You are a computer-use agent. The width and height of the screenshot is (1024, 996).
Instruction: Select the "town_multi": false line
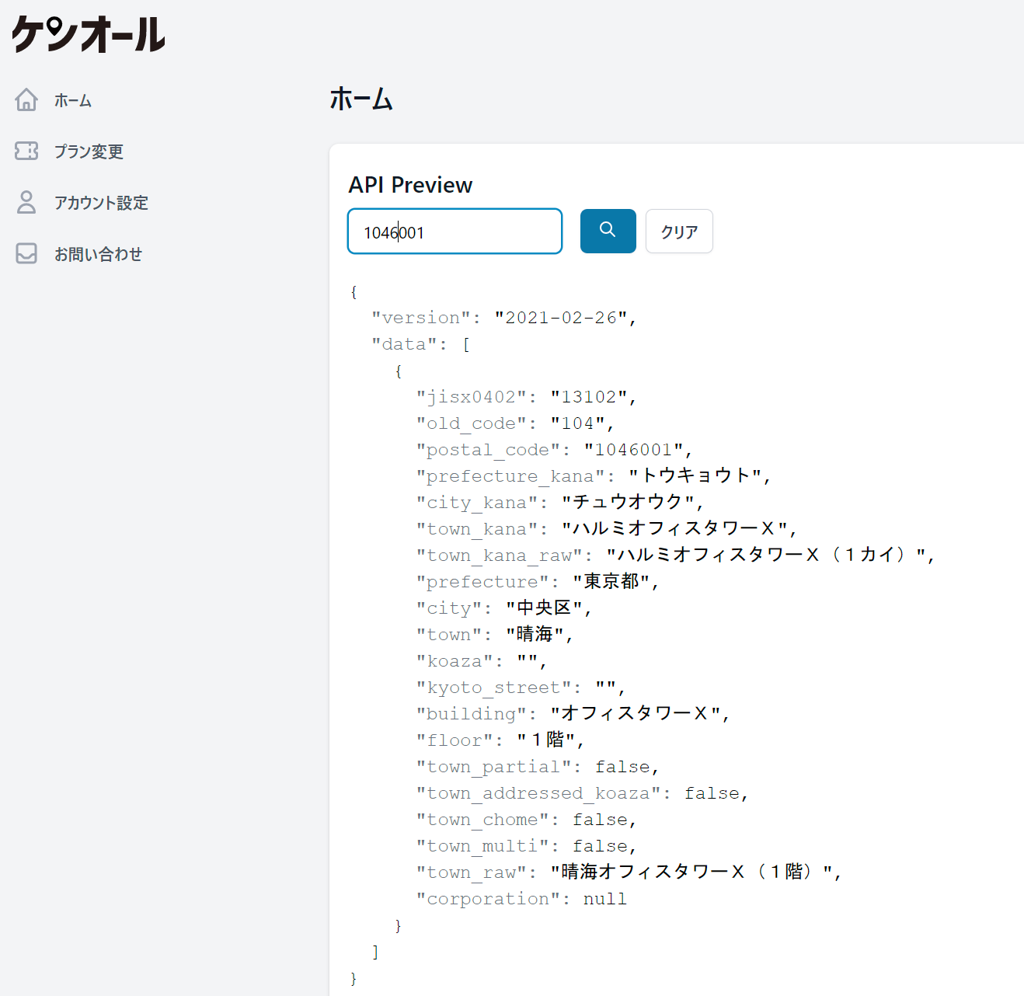coord(526,846)
